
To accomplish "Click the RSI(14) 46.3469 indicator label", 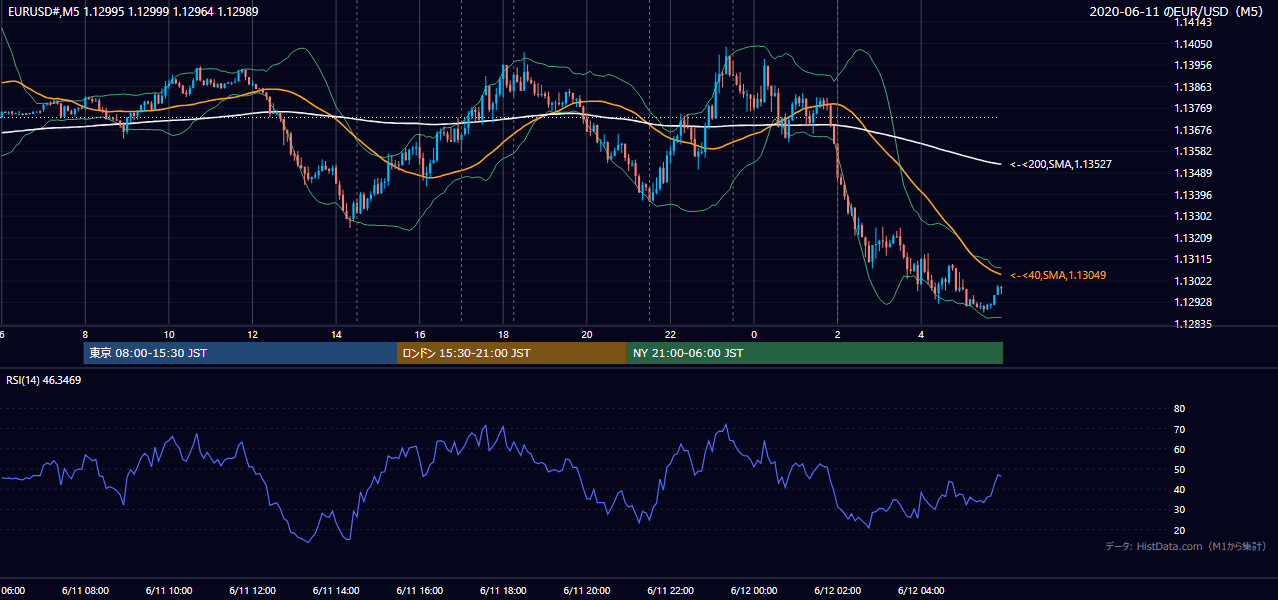I will (x=44, y=381).
